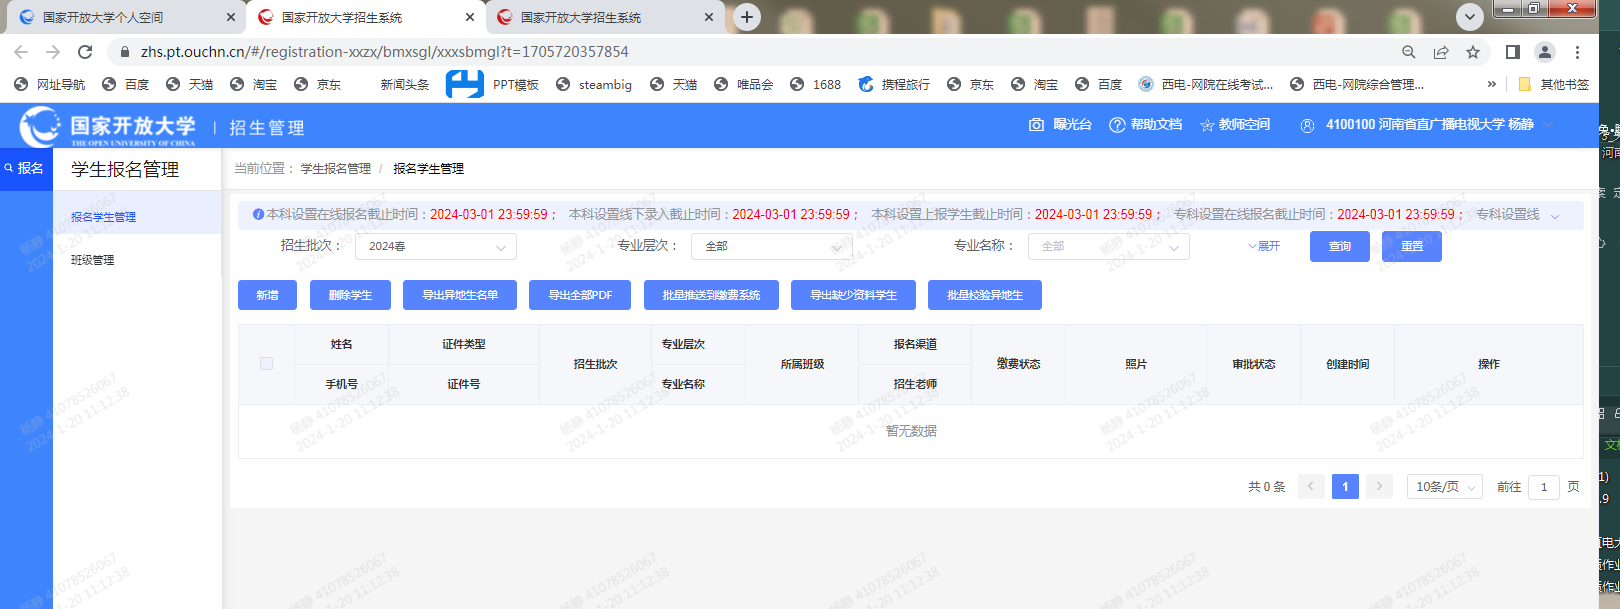The image size is (1620, 609).
Task: Click the browser profile avatar icon
Action: point(1544,52)
